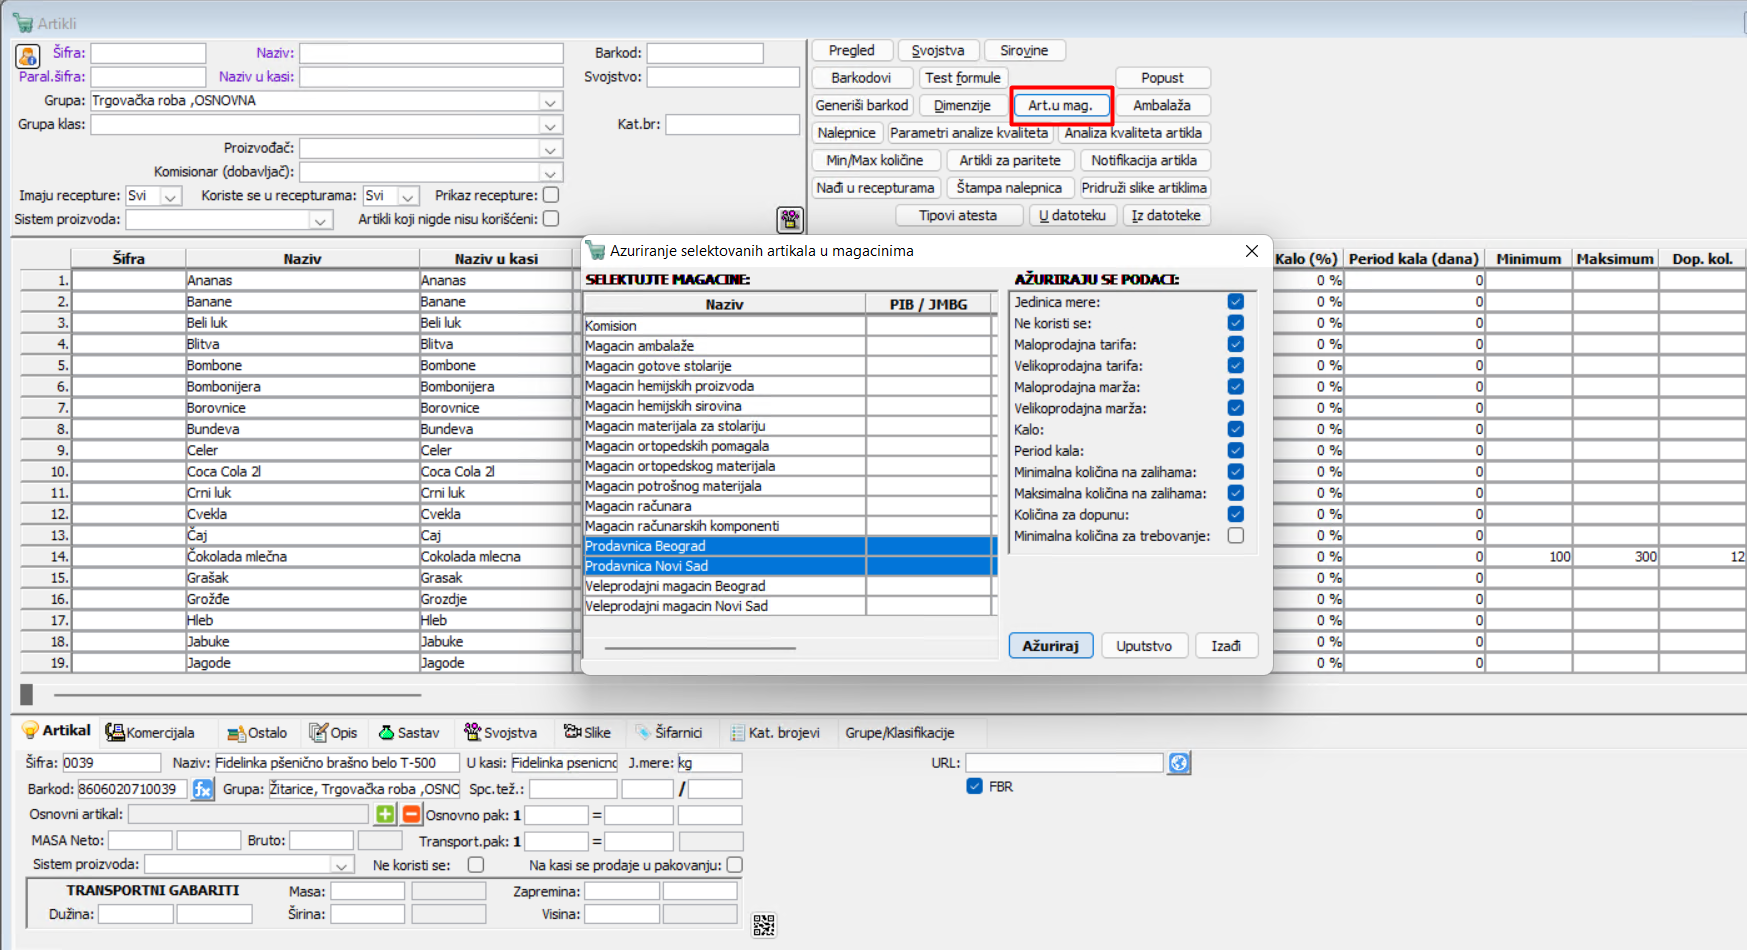Uncheck the FBR checkbox
Image resolution: width=1747 pixels, height=950 pixels.
point(975,786)
